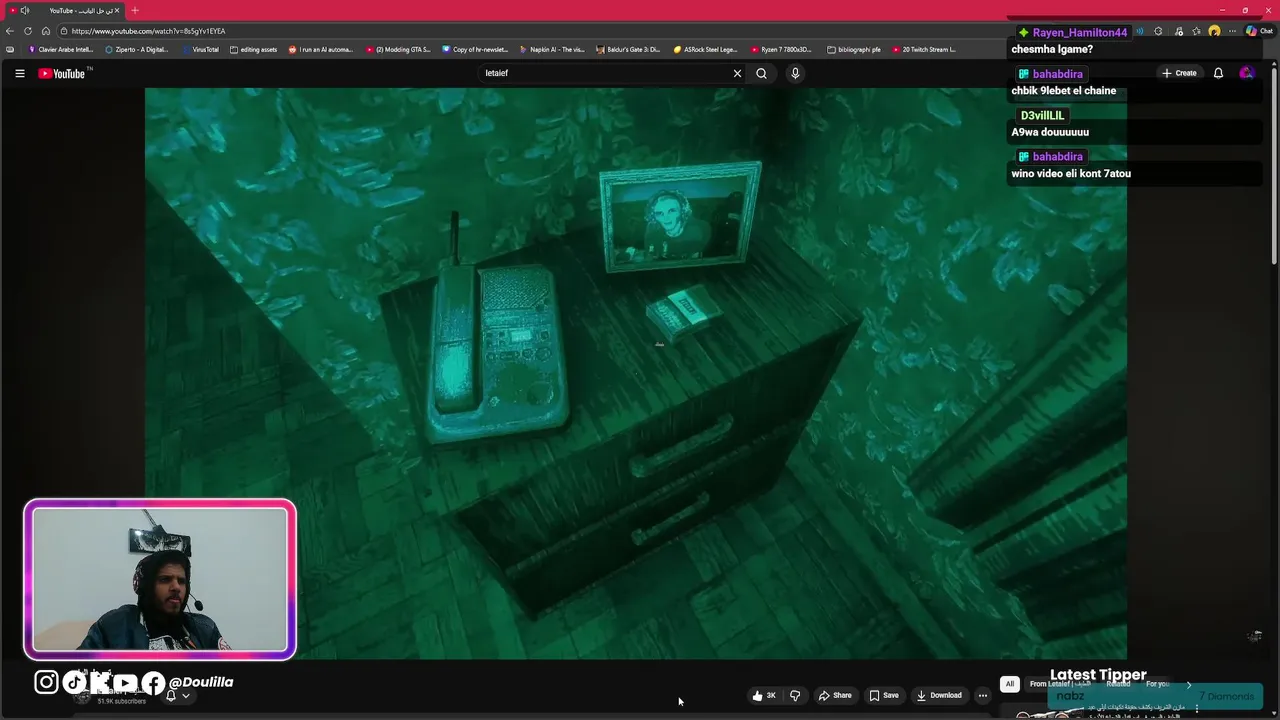This screenshot has height=720, width=1280.
Task: Select the All filter chip
Action: tap(1010, 684)
